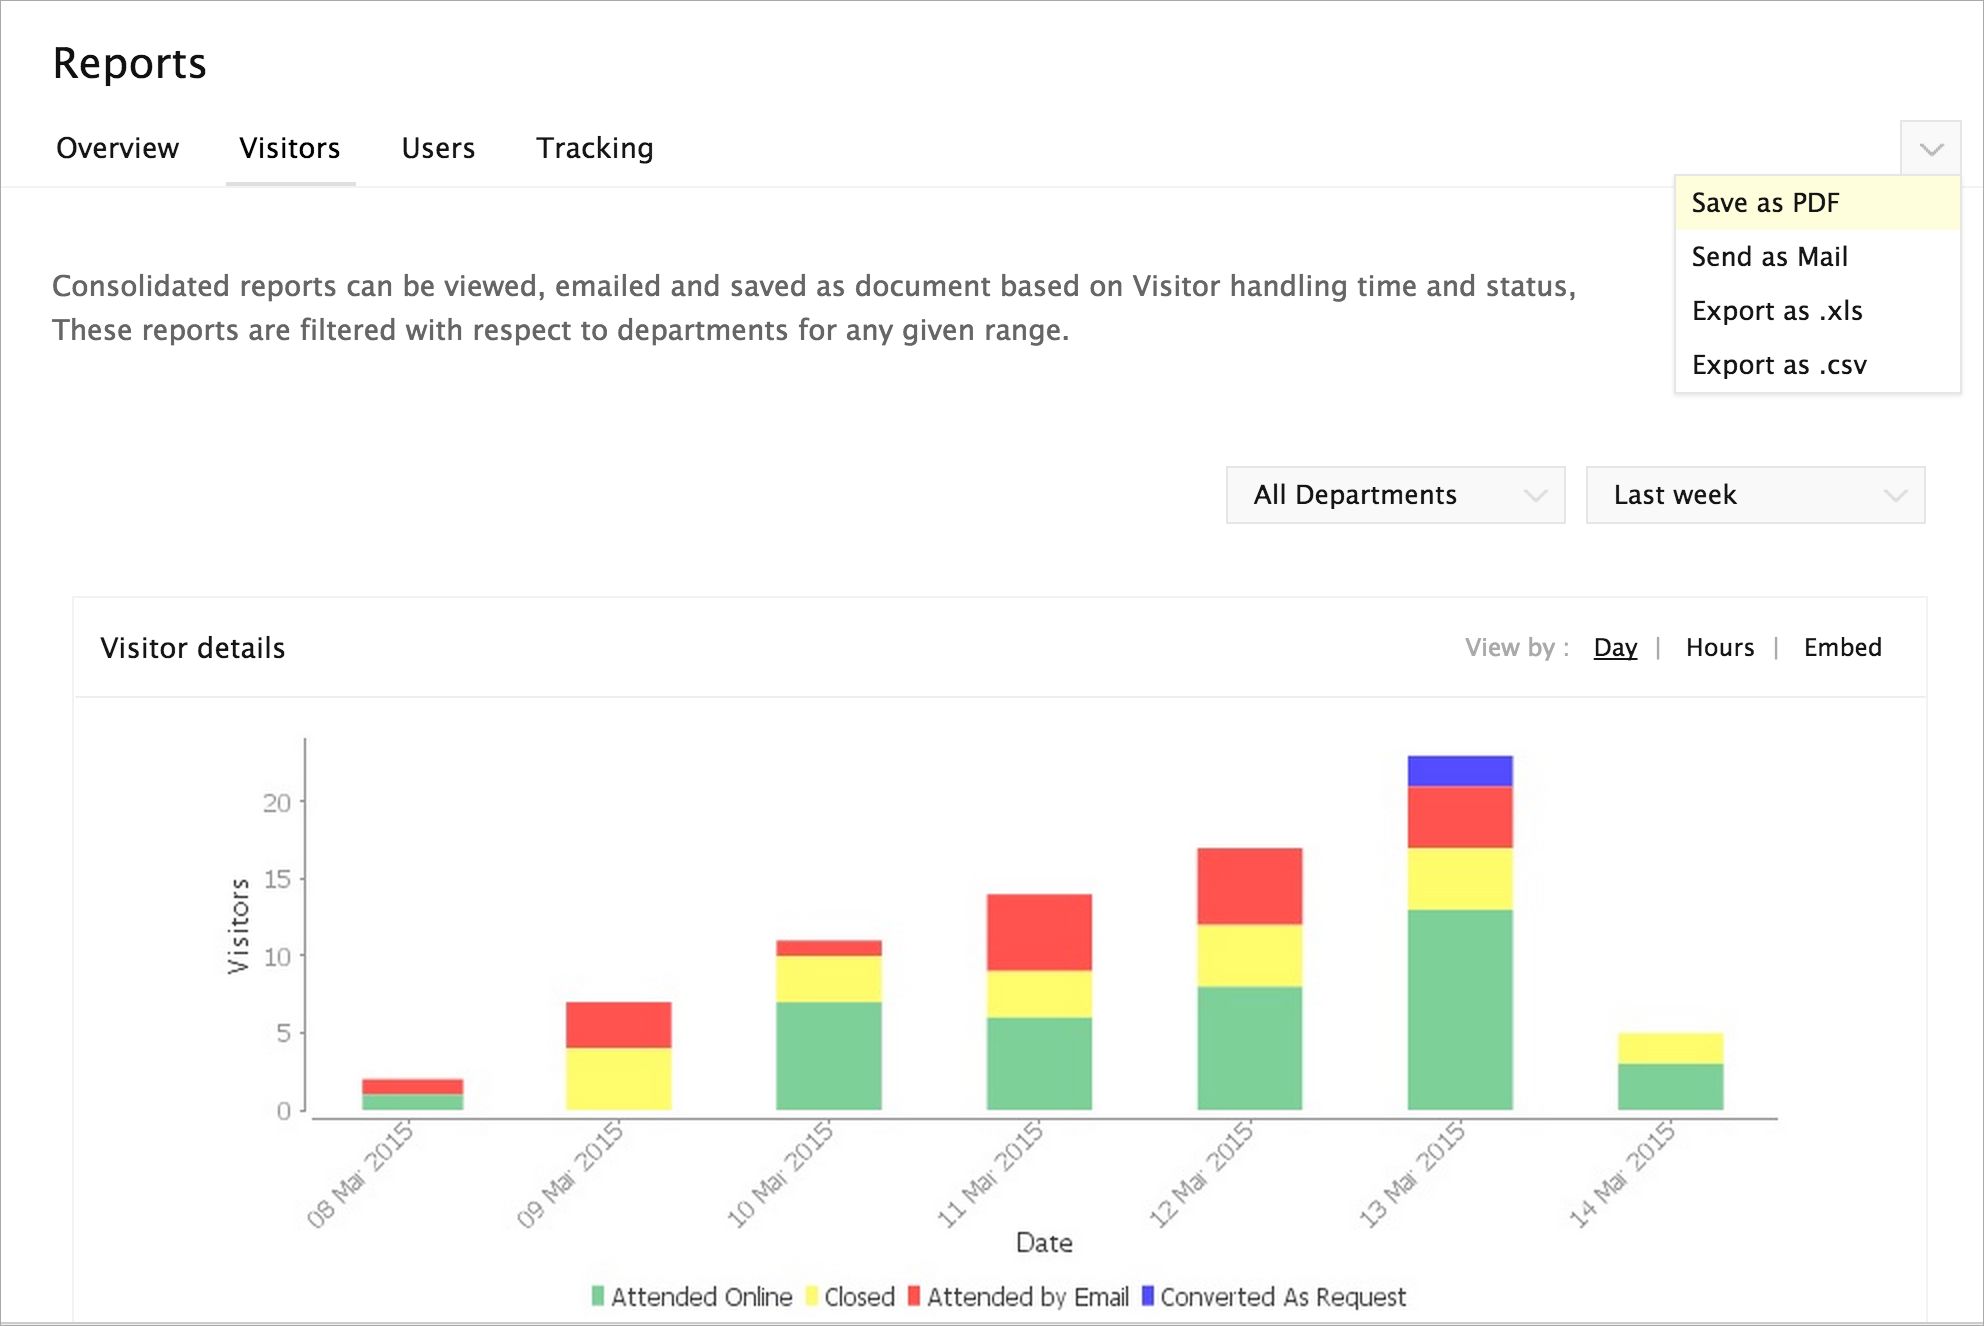Choose Export as .csv
Viewport: 1984px width, 1326px height.
(x=1778, y=365)
